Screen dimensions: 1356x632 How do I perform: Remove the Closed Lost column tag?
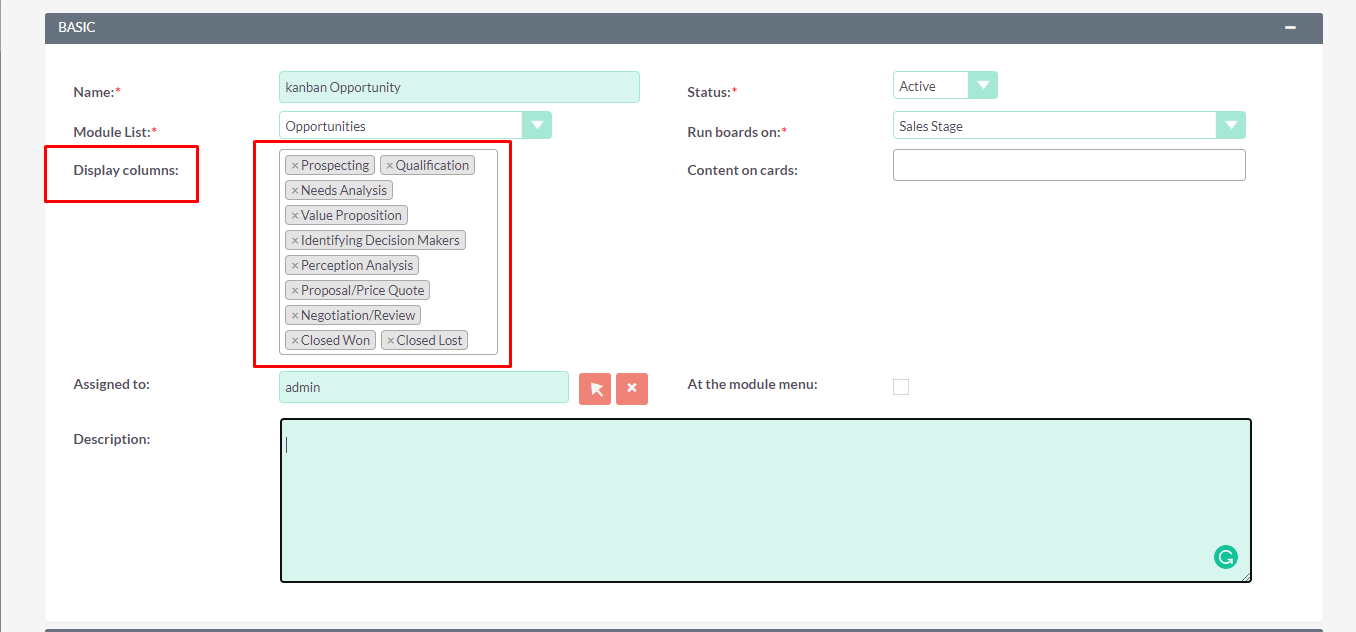pos(391,340)
